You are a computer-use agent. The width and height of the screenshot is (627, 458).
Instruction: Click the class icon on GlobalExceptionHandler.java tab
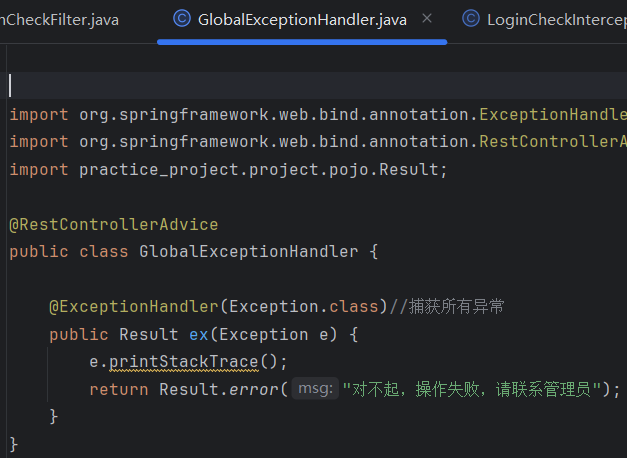click(x=182, y=19)
